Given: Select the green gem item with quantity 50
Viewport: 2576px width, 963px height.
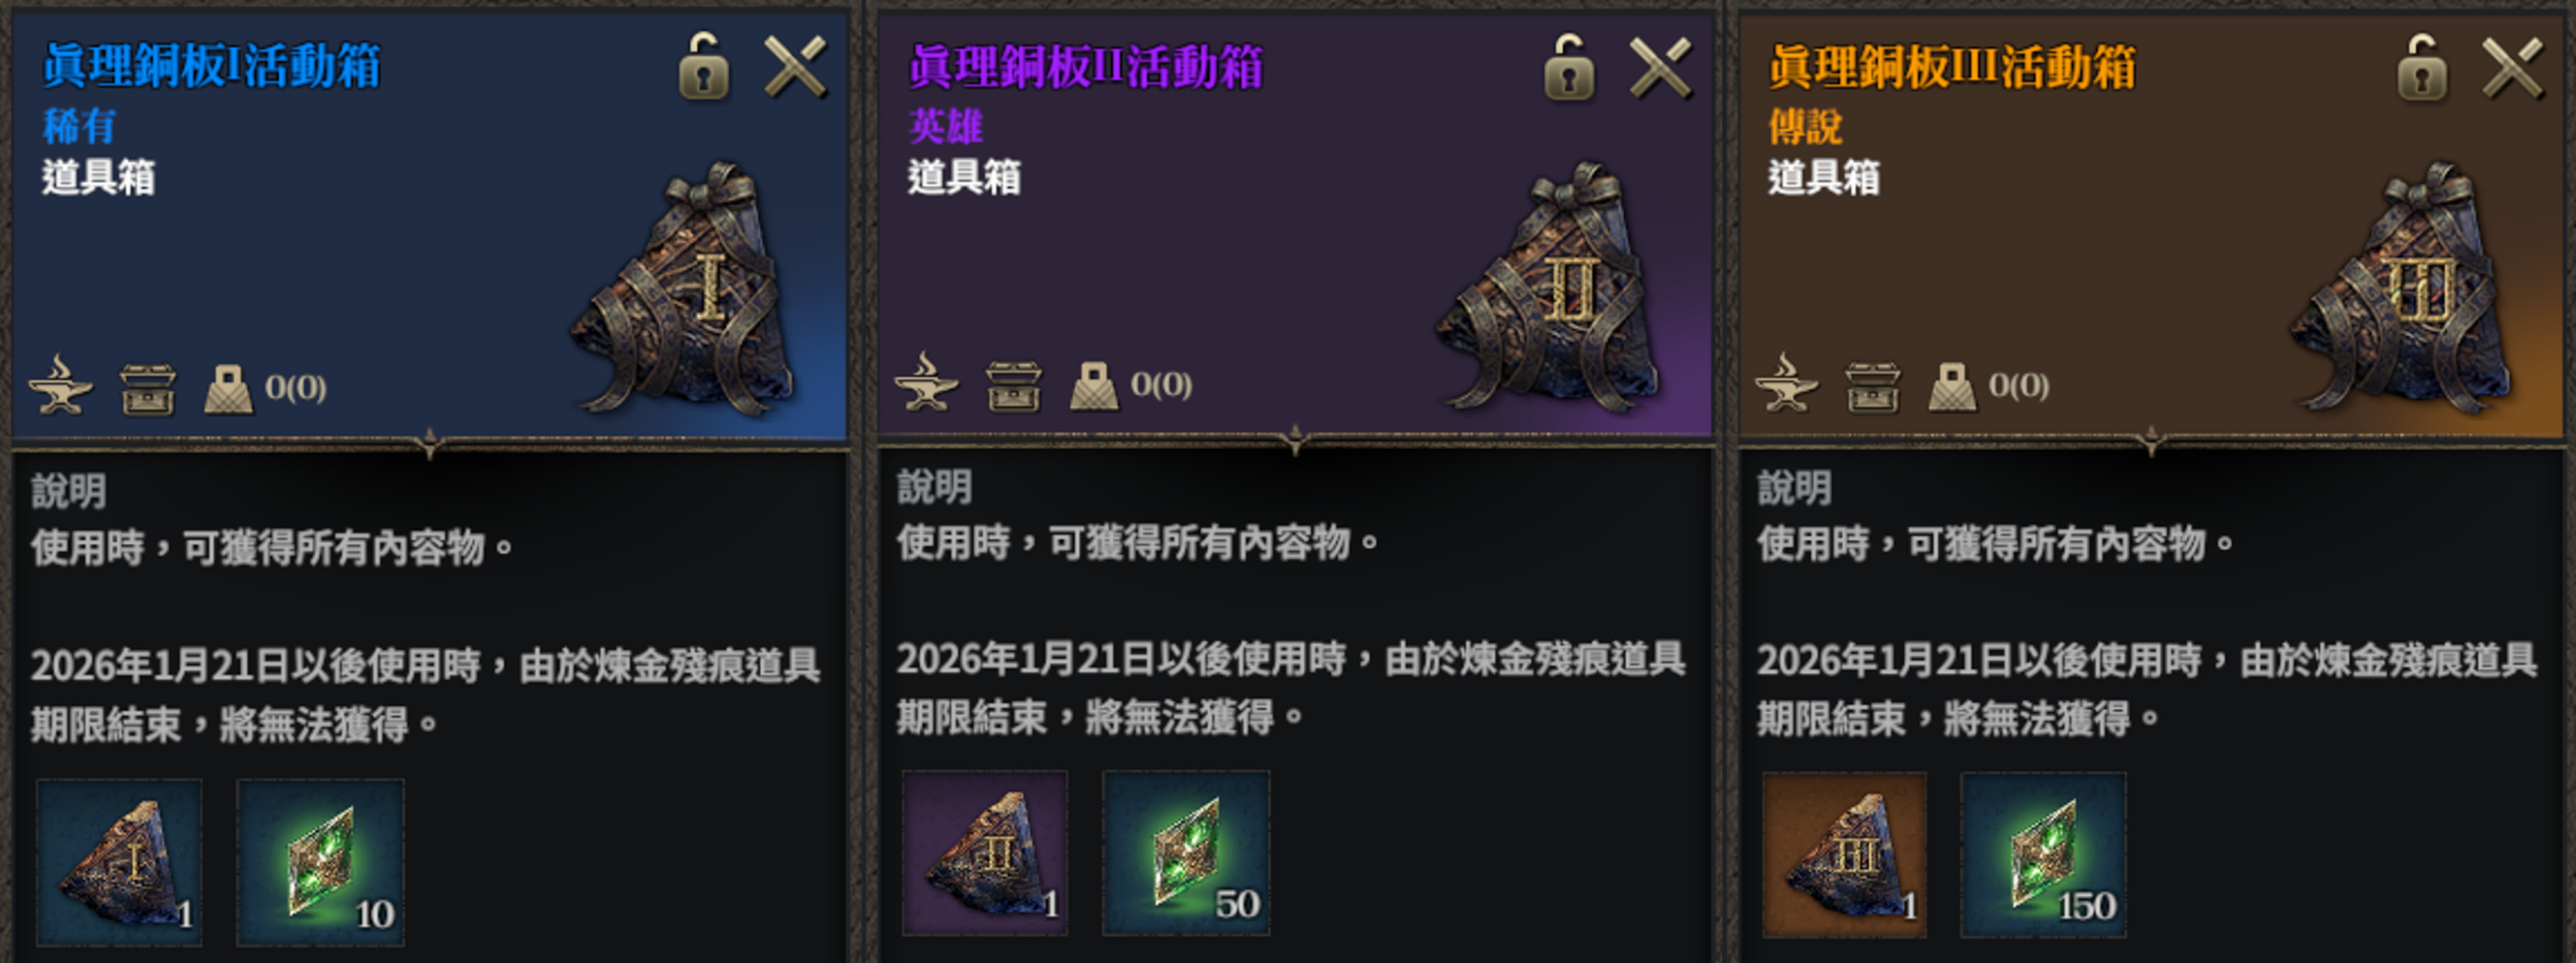Looking at the screenshot, I should click(x=1186, y=853).
